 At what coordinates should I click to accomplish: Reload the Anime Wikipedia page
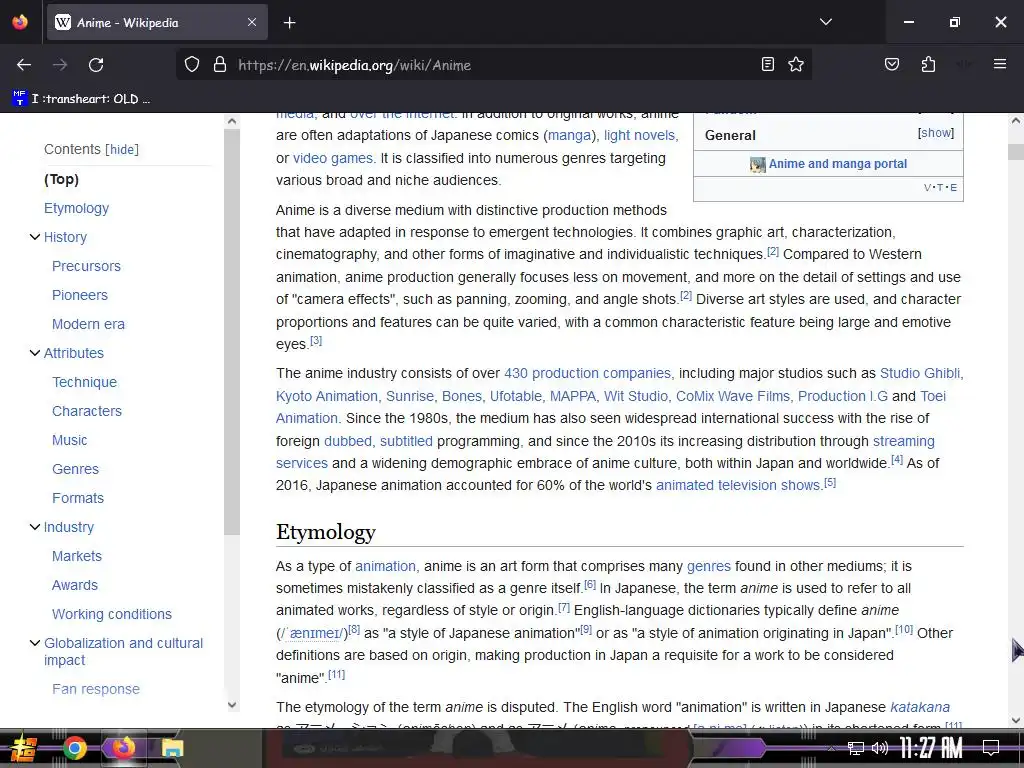tap(96, 65)
